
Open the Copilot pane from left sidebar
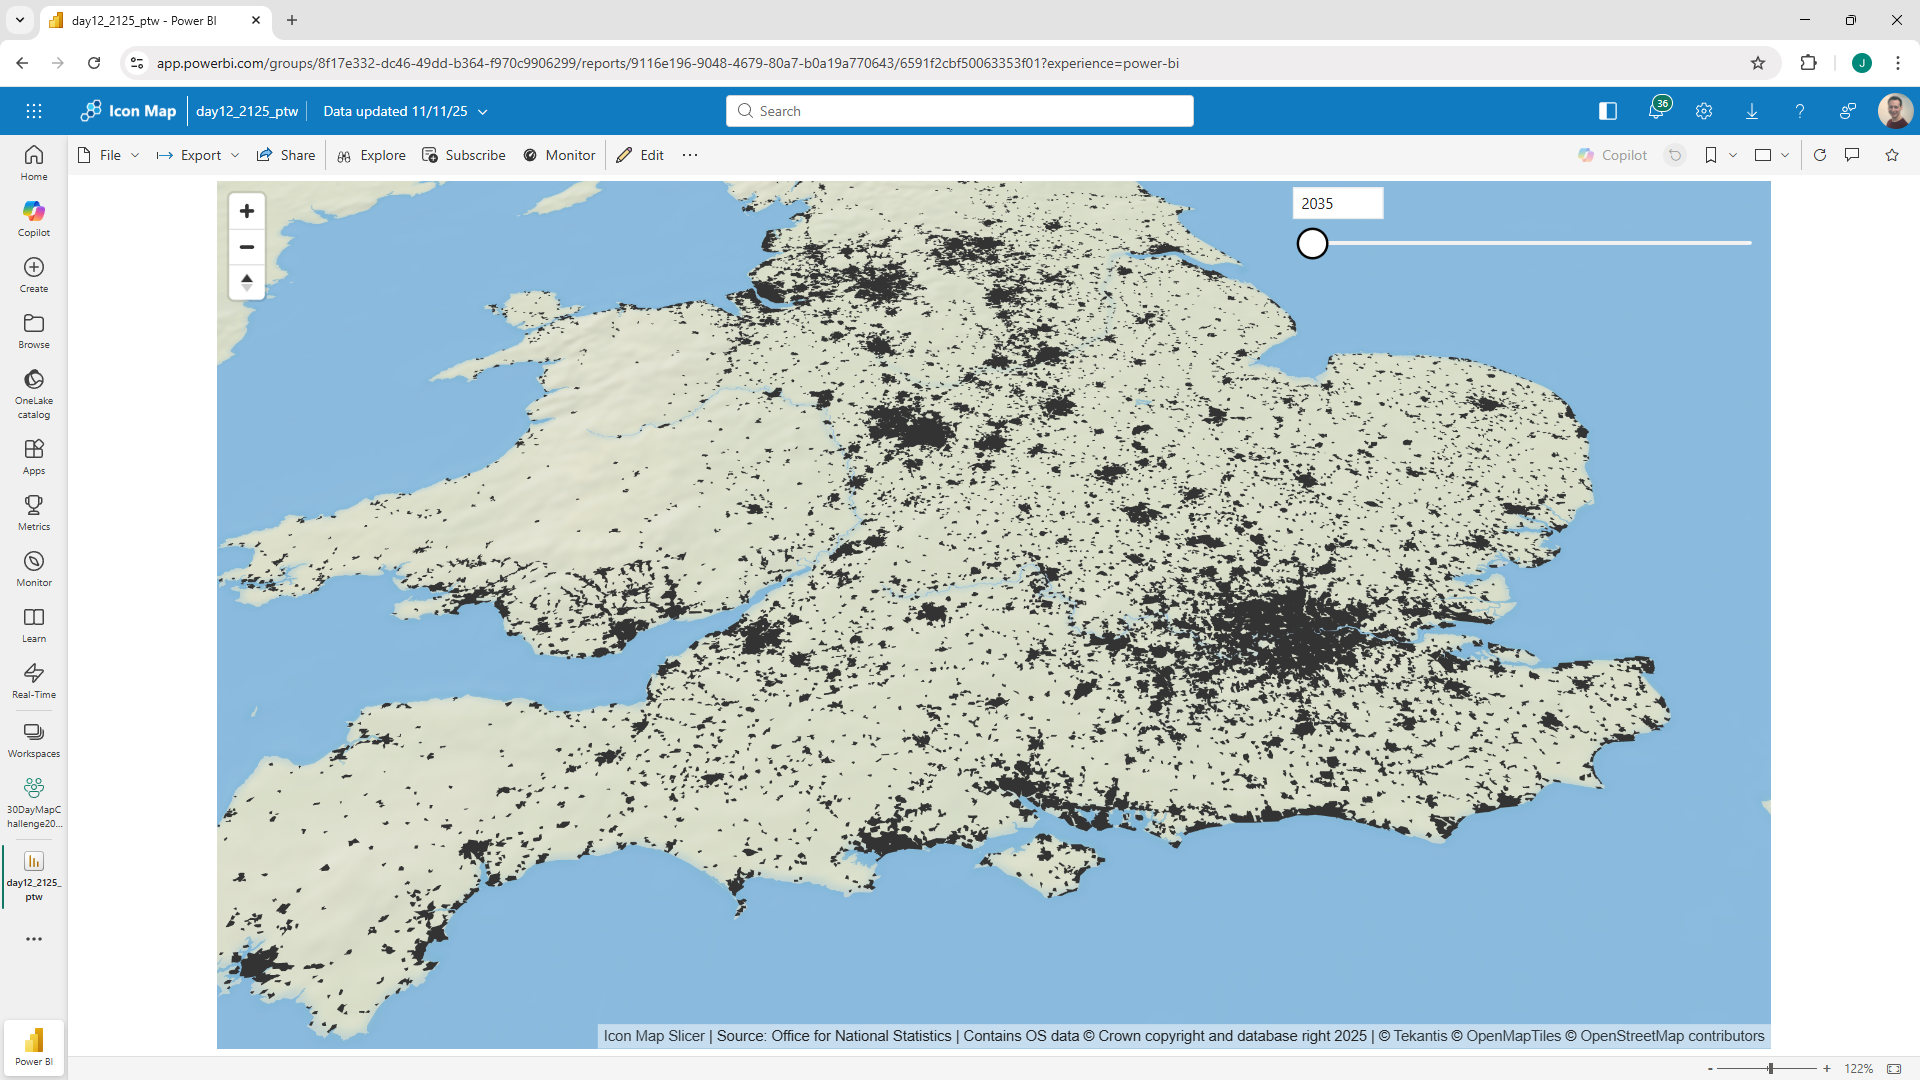coord(34,218)
